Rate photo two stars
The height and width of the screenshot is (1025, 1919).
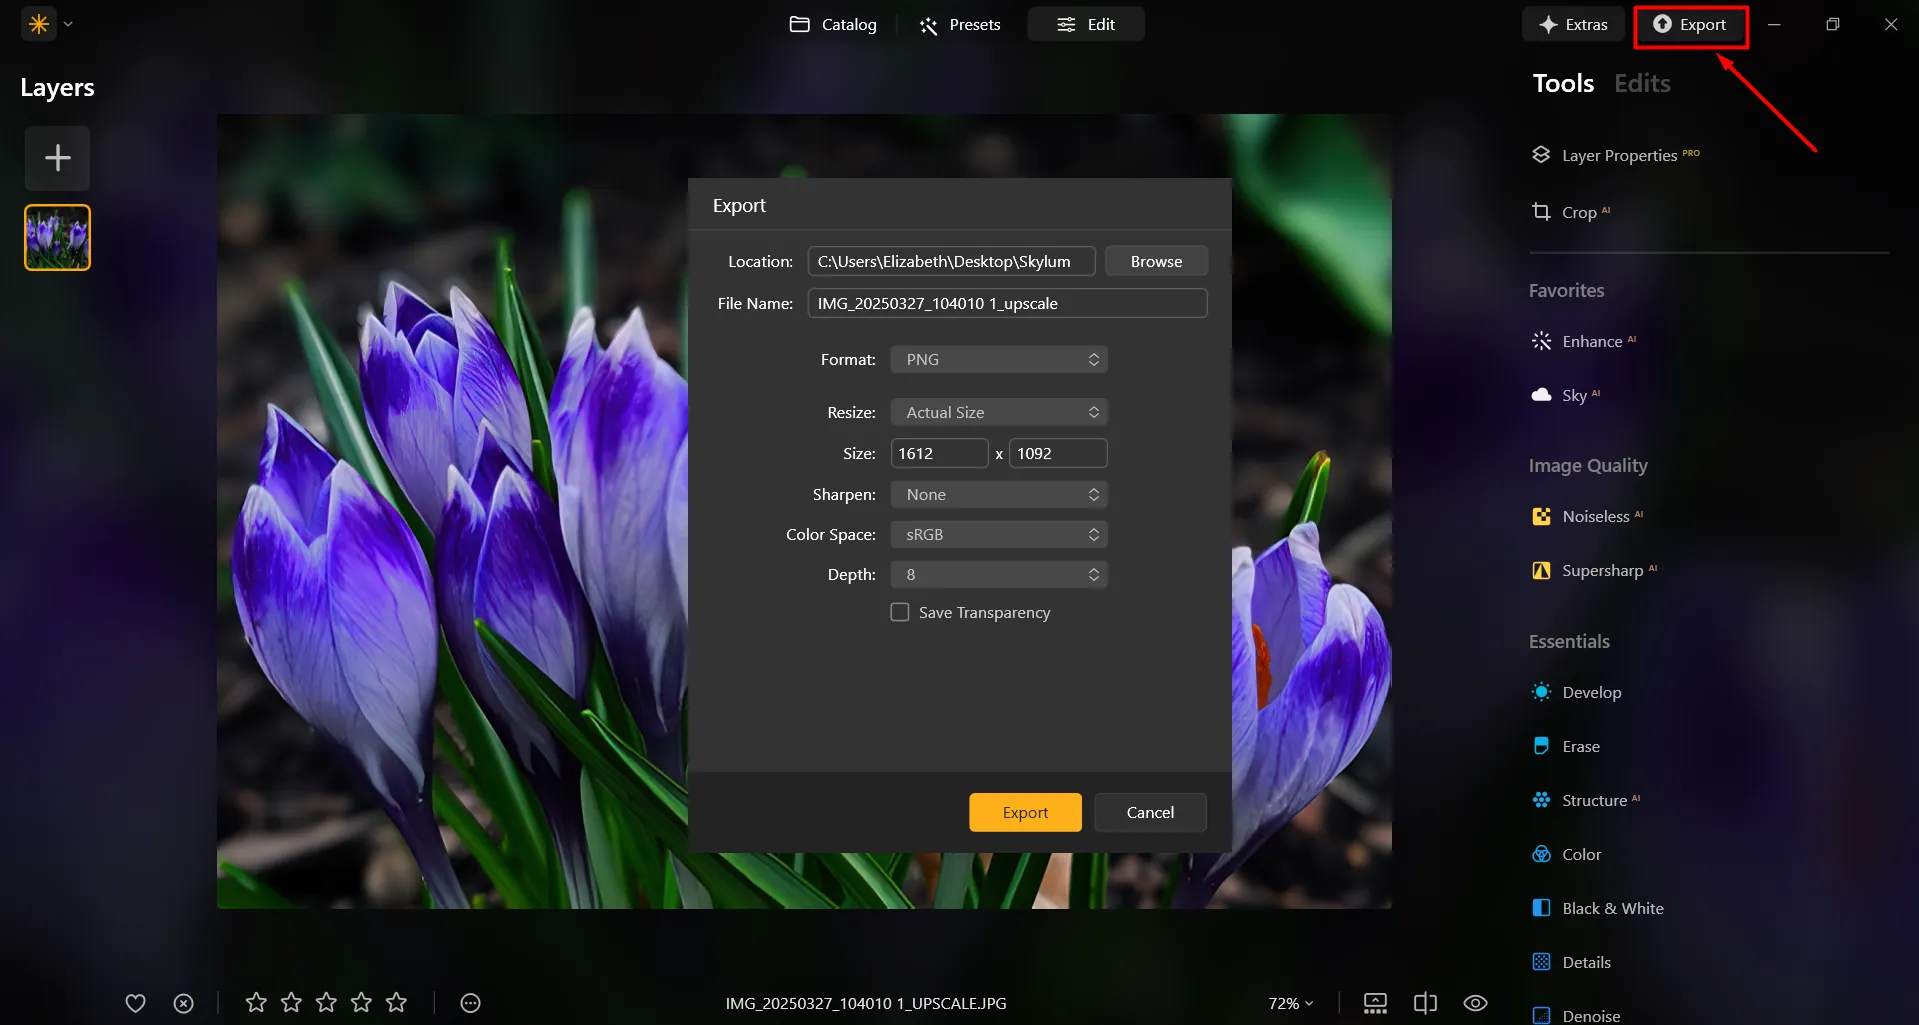click(291, 1002)
